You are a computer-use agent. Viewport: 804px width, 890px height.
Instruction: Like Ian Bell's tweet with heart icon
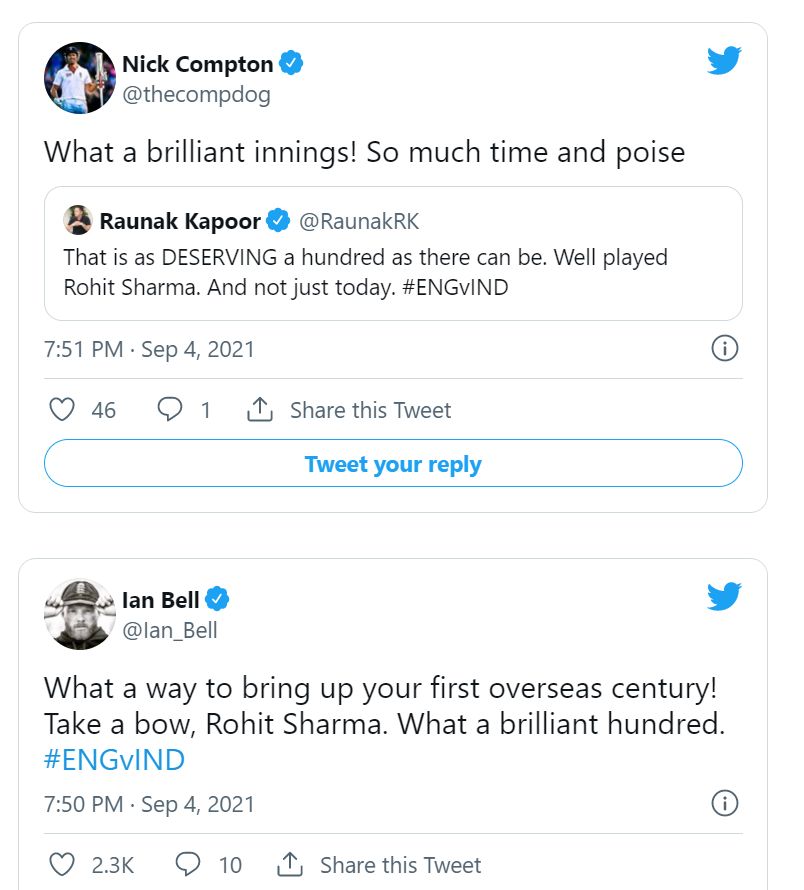[62, 864]
